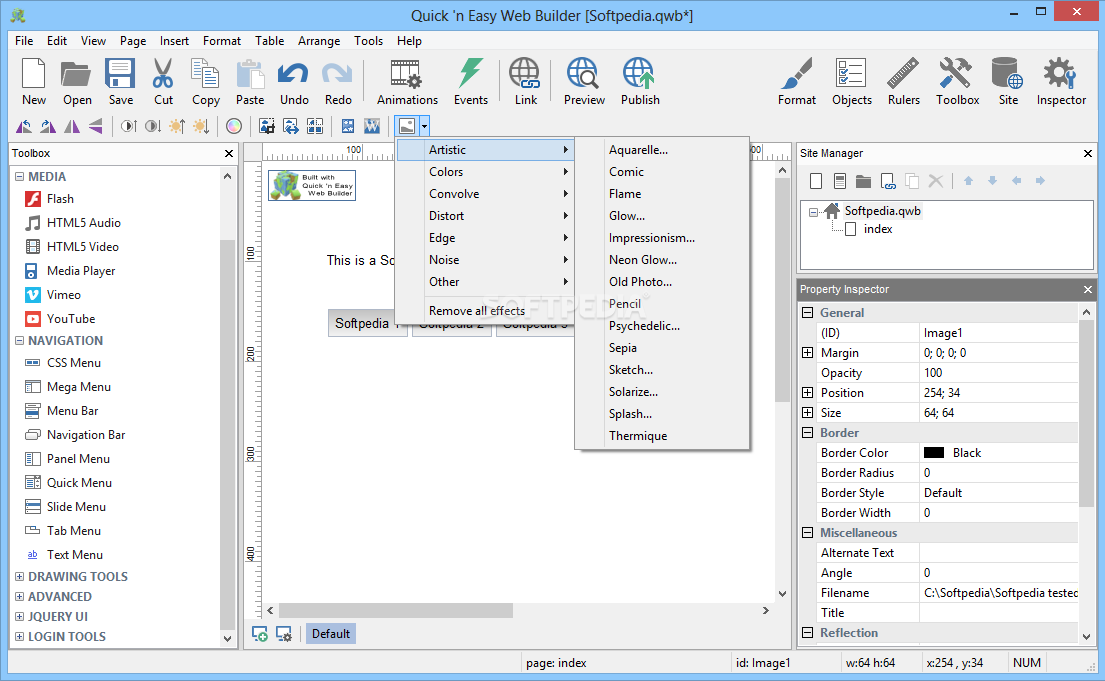Open the Colors effects submenu
This screenshot has width=1105, height=681.
(x=485, y=171)
